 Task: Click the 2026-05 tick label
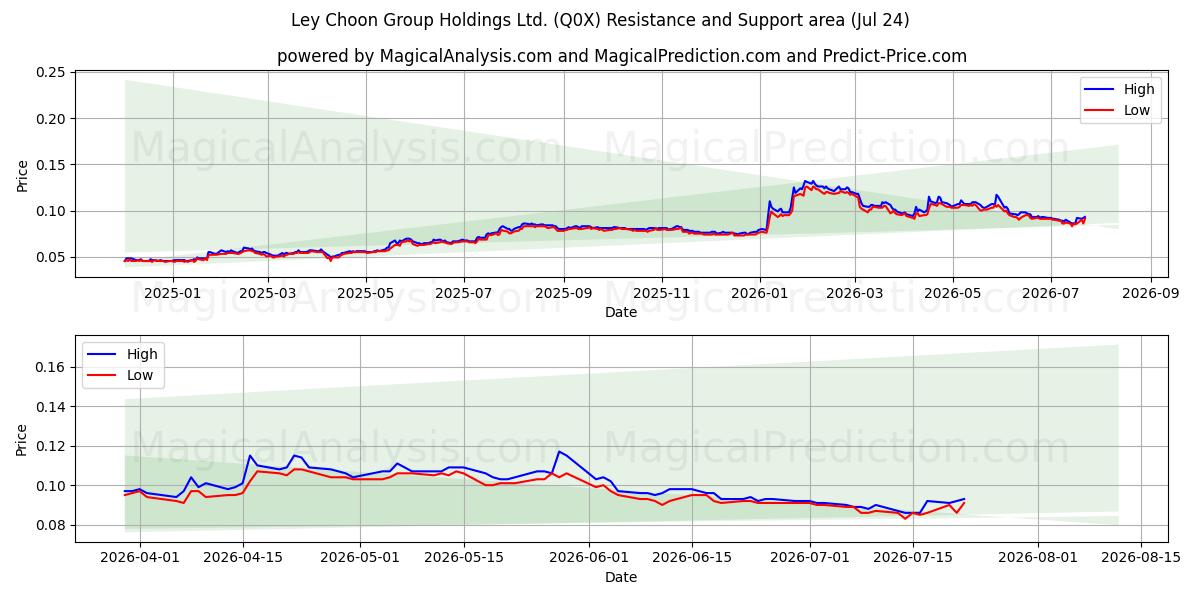[953, 293]
